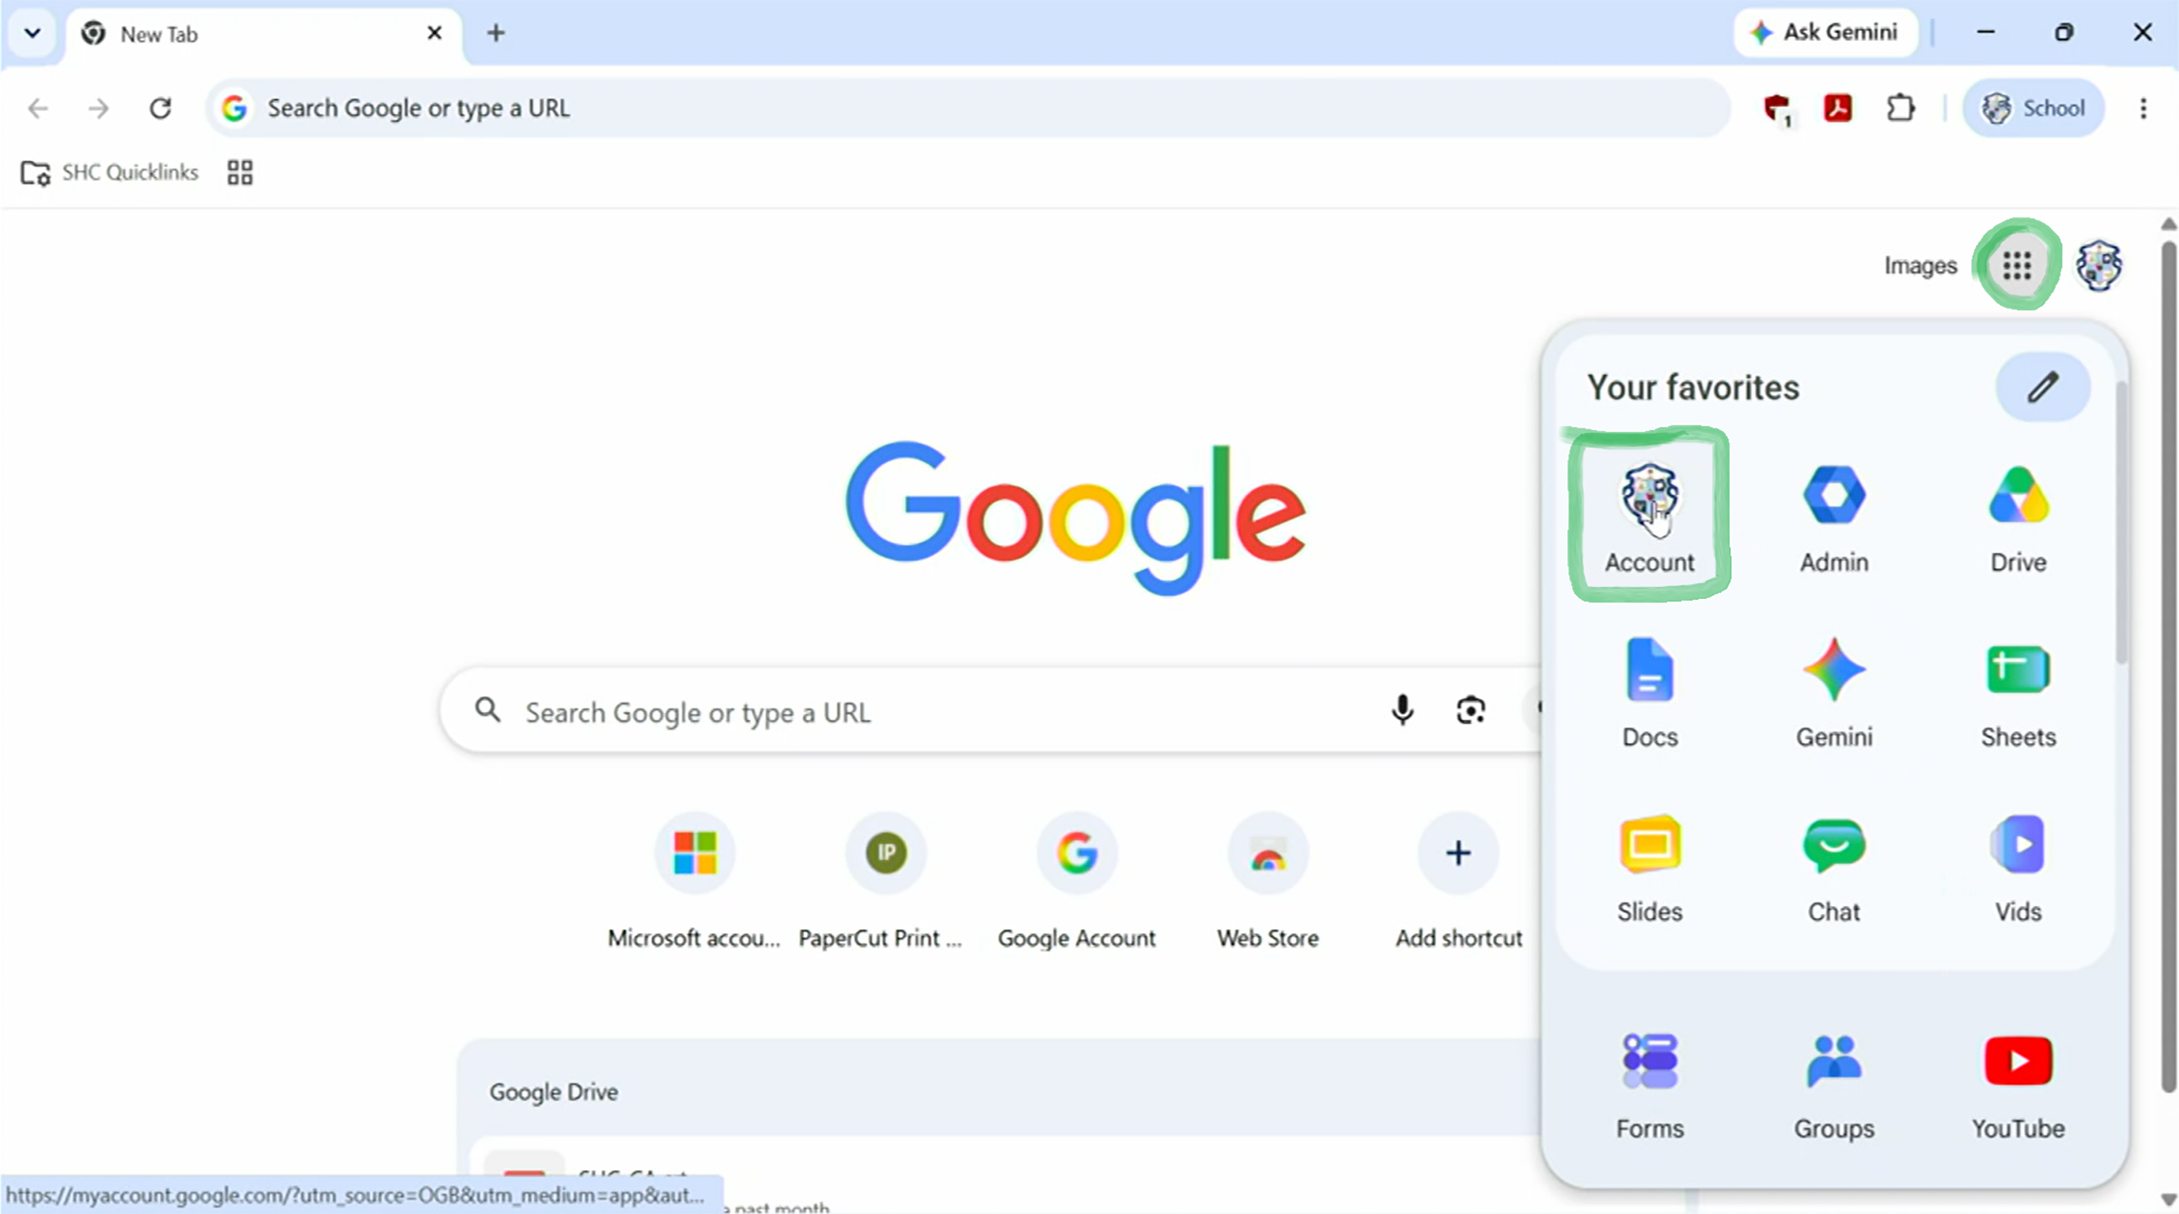Image resolution: width=2179 pixels, height=1214 pixels.
Task: Open Google Drive from the apps panel
Action: (x=2017, y=516)
